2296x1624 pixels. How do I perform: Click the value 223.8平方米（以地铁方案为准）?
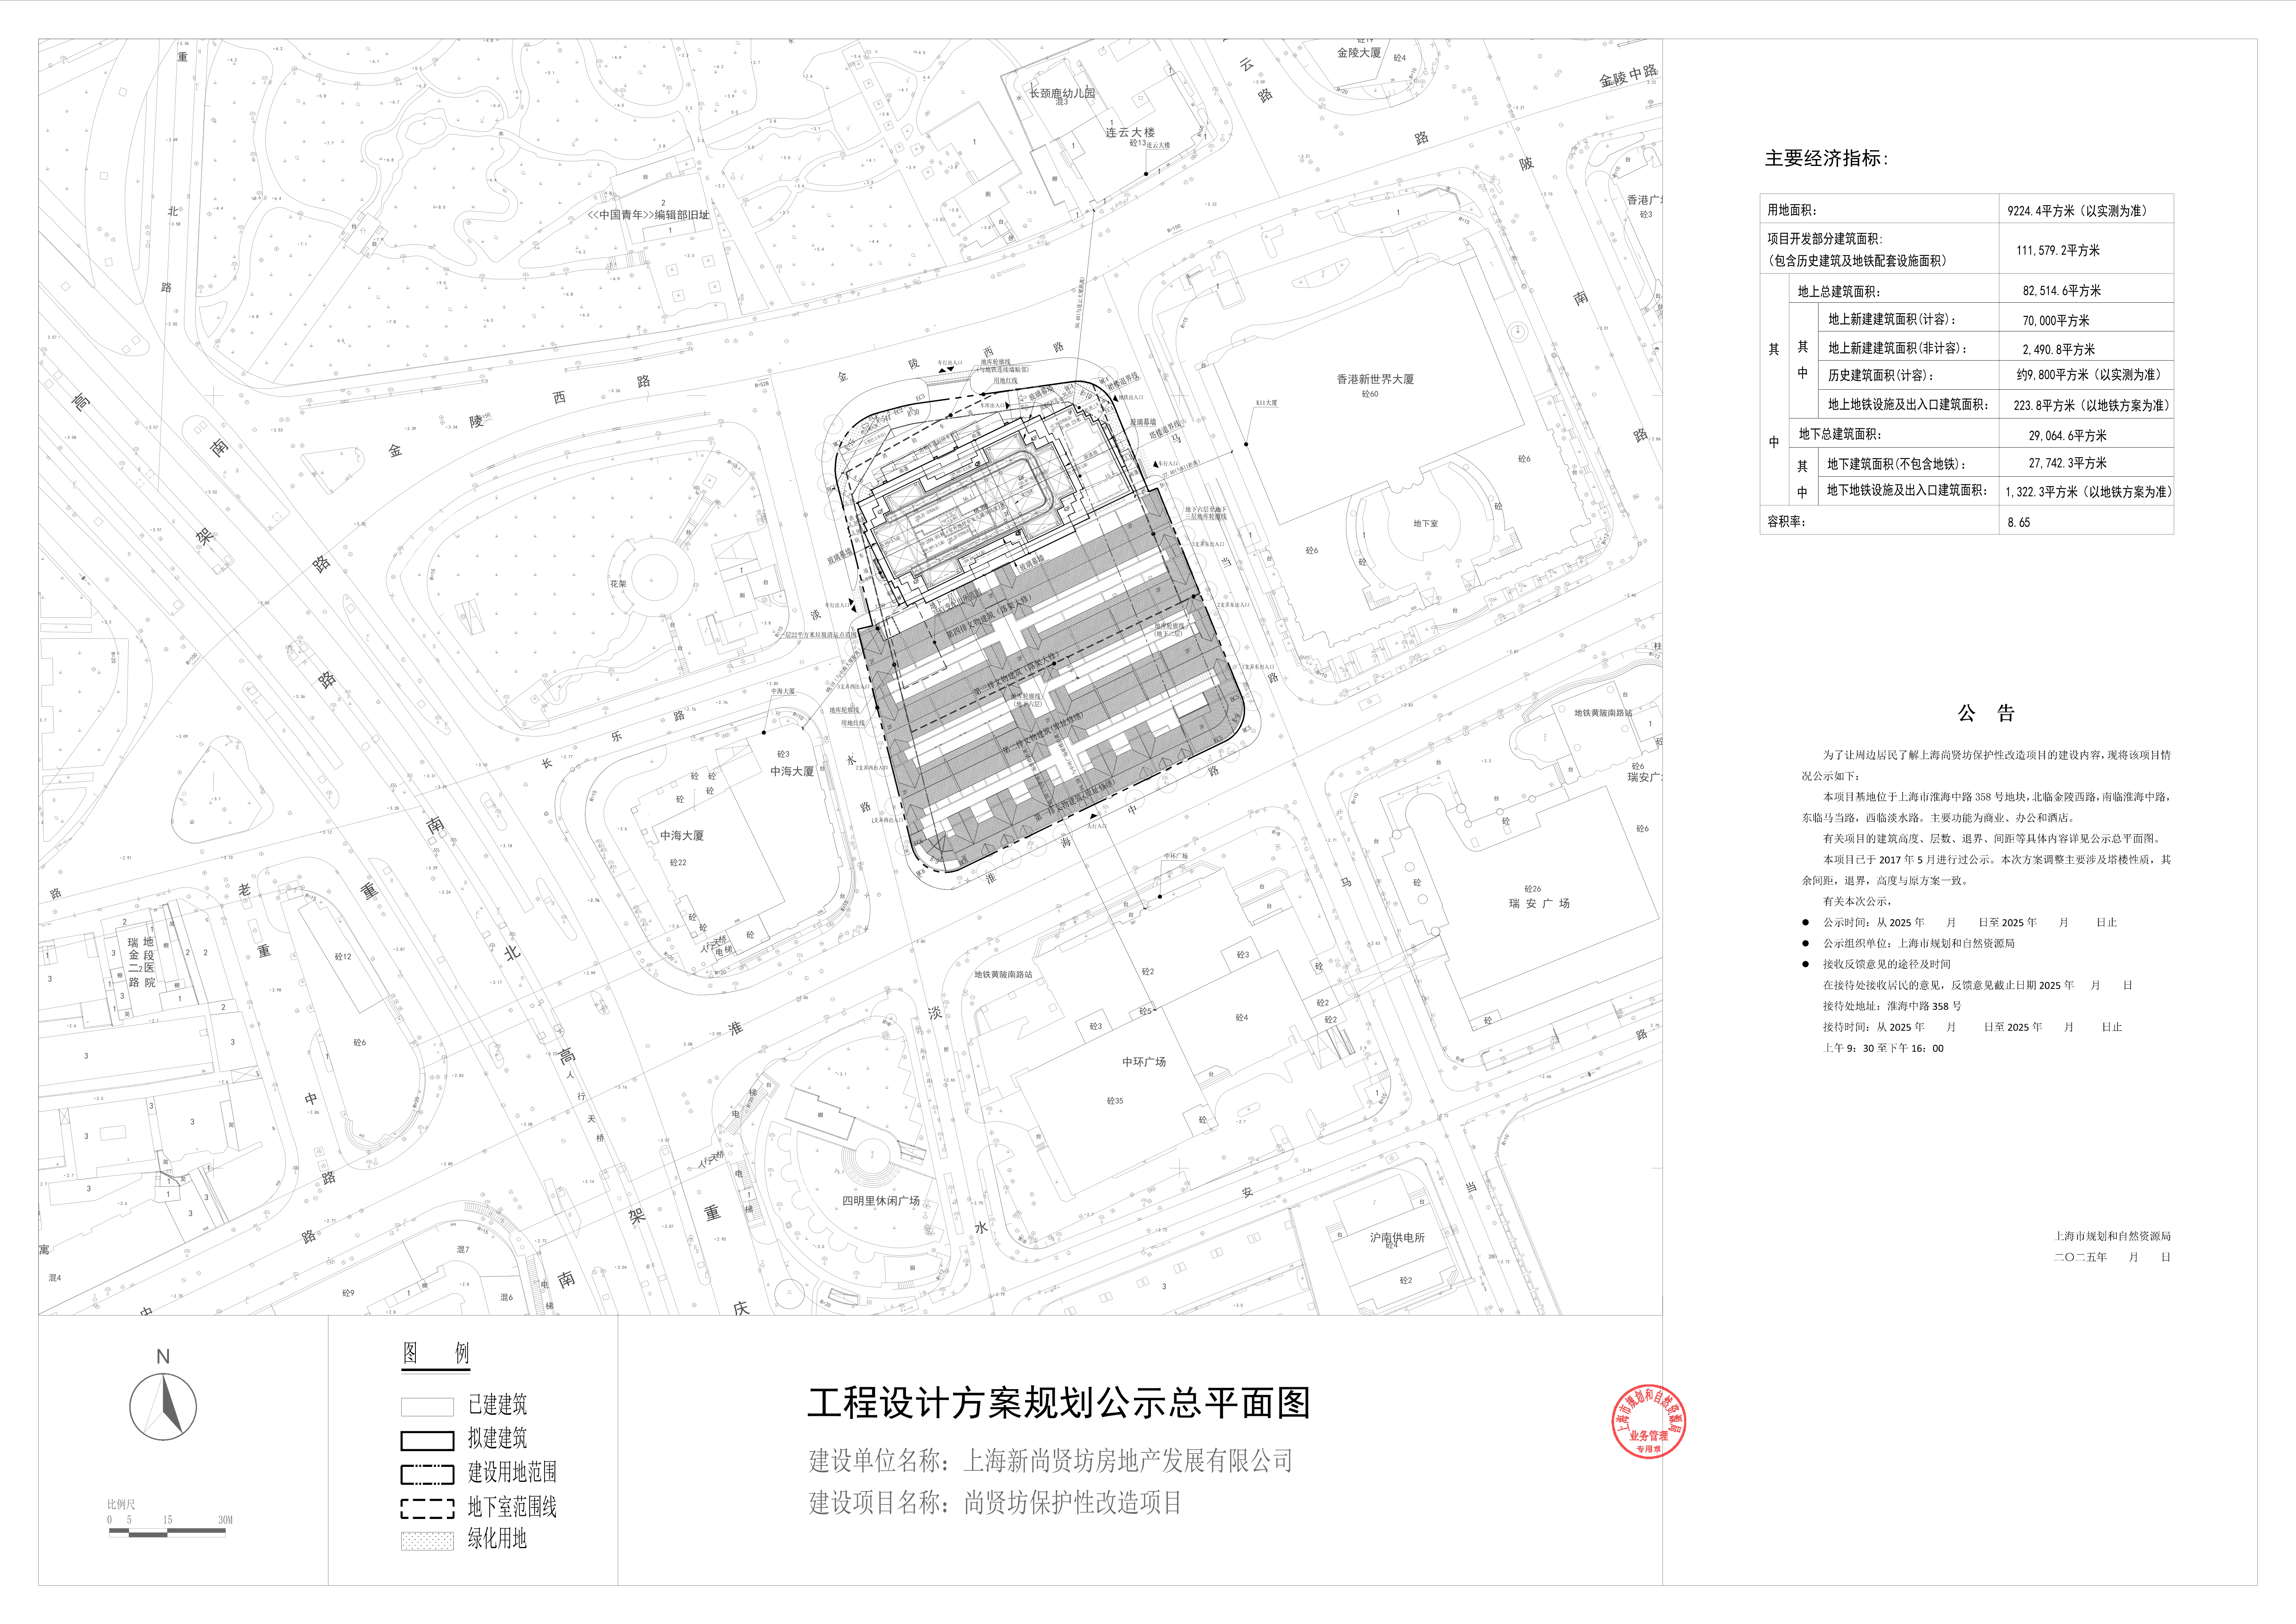tap(2092, 405)
